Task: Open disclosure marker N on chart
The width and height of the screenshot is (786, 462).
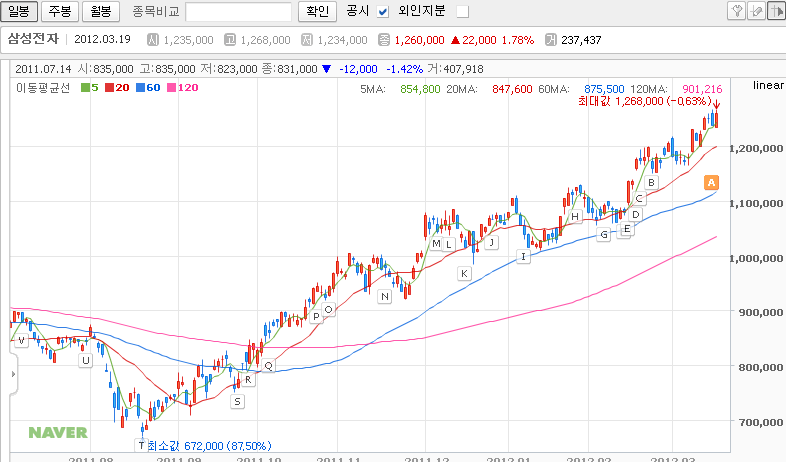Action: tap(384, 297)
